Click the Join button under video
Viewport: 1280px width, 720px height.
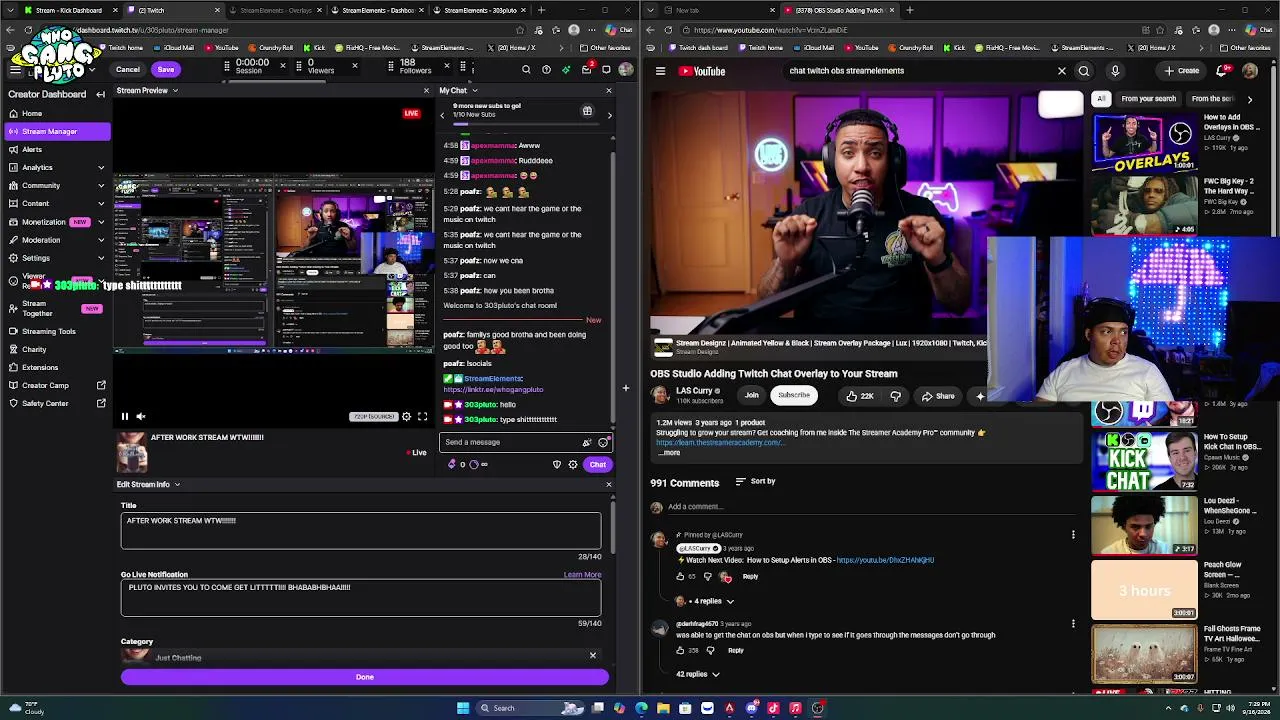pos(751,395)
